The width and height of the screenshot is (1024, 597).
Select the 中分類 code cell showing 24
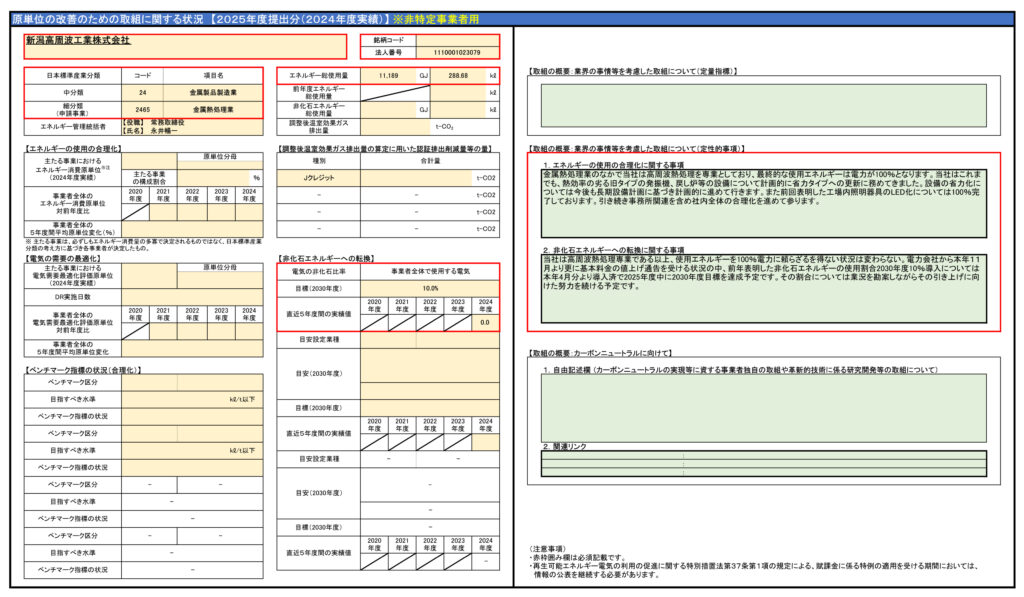pyautogui.click(x=143, y=92)
